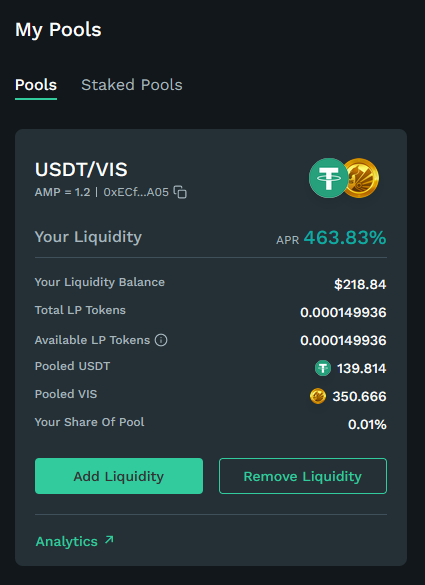This screenshot has height=585, width=425.
Task: Click the small USDT icon near 139.814
Action: click(x=323, y=368)
